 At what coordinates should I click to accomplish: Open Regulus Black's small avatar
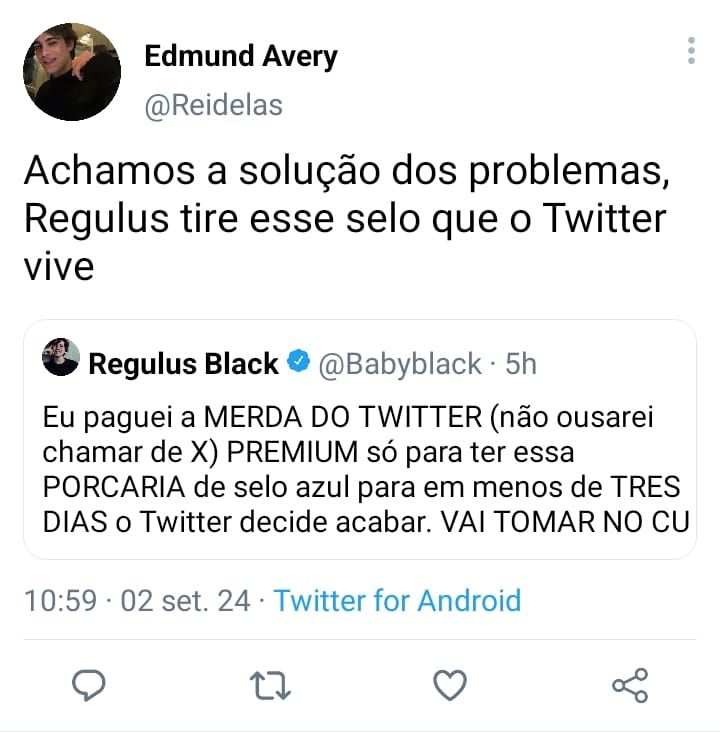tap(61, 357)
